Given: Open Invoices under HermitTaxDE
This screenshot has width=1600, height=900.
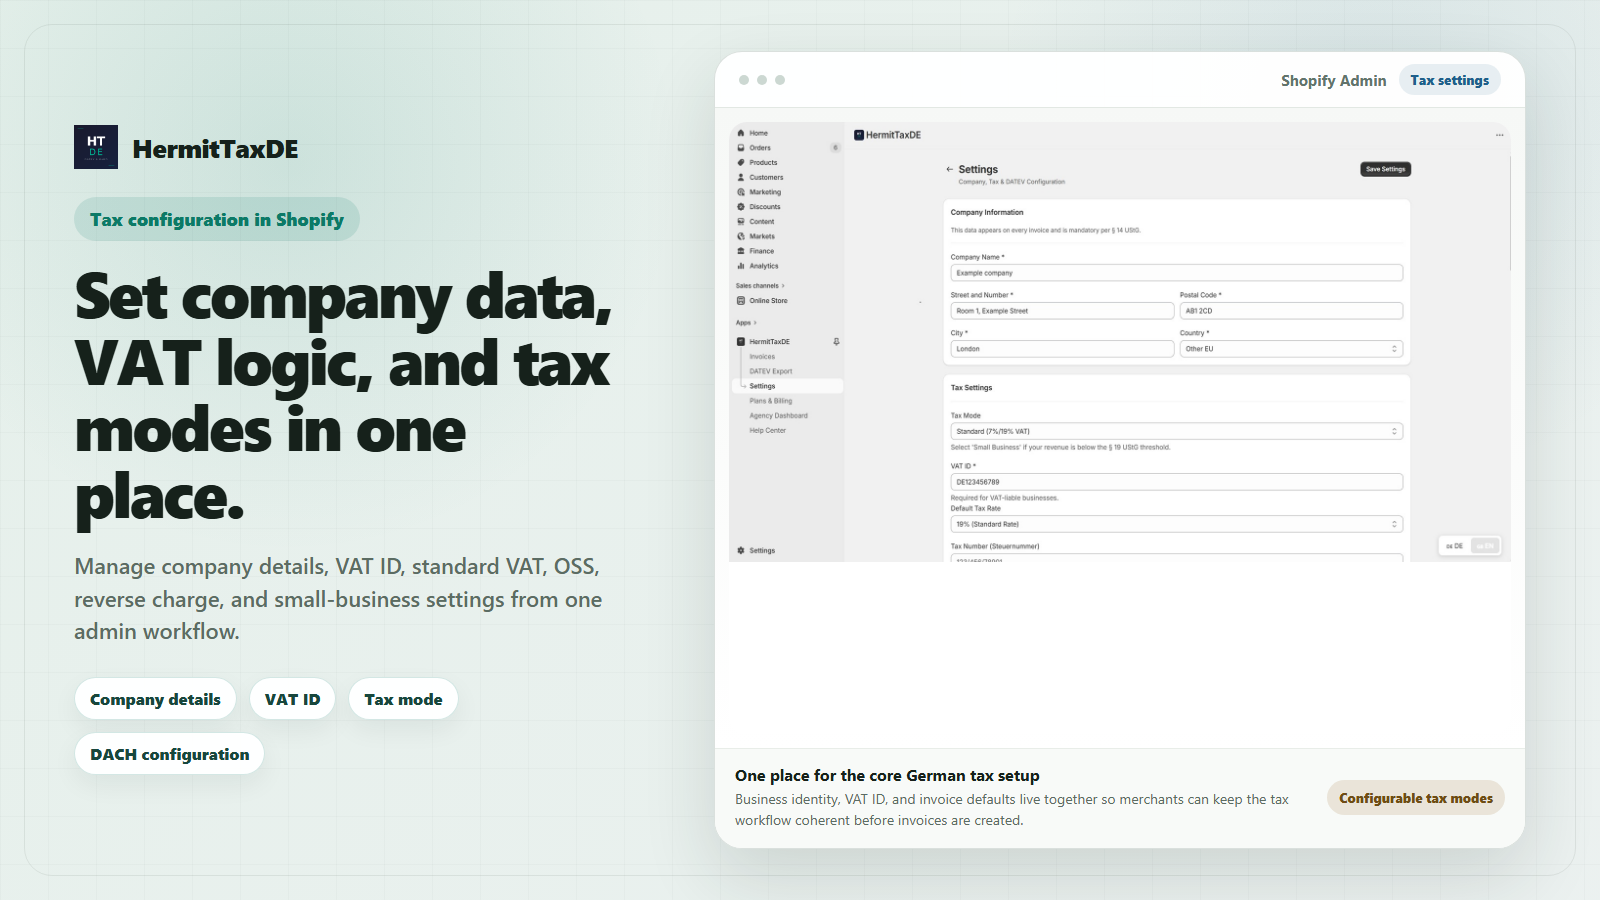Looking at the screenshot, I should point(762,357).
